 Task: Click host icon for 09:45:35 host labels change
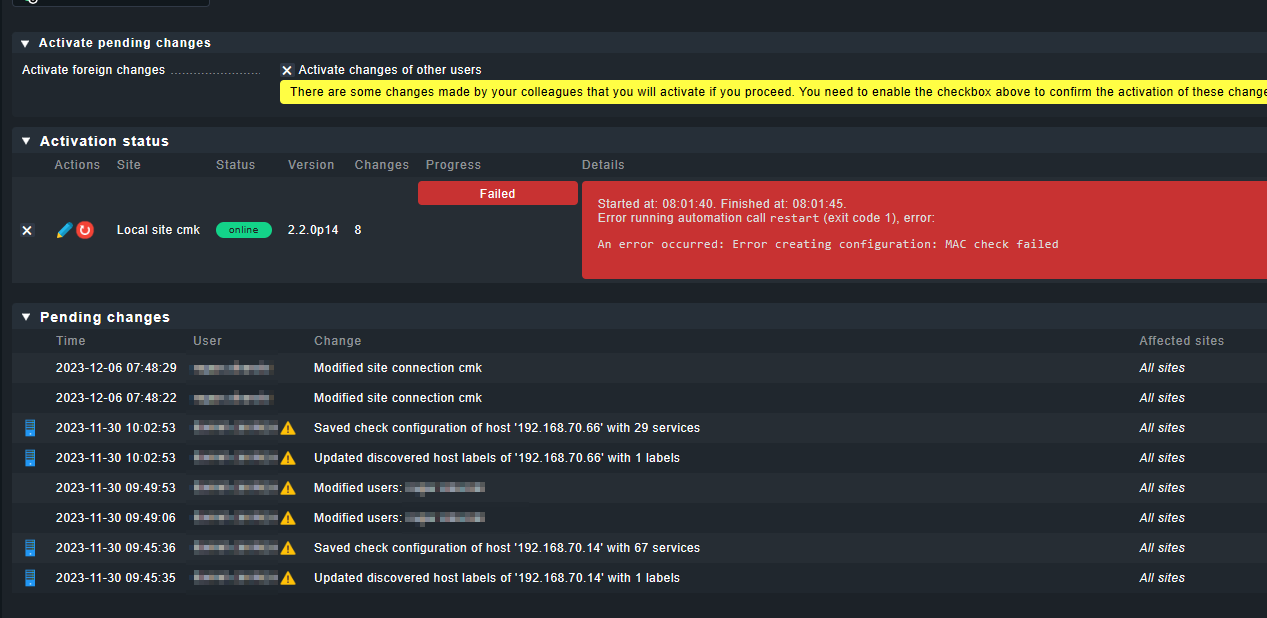pos(30,578)
